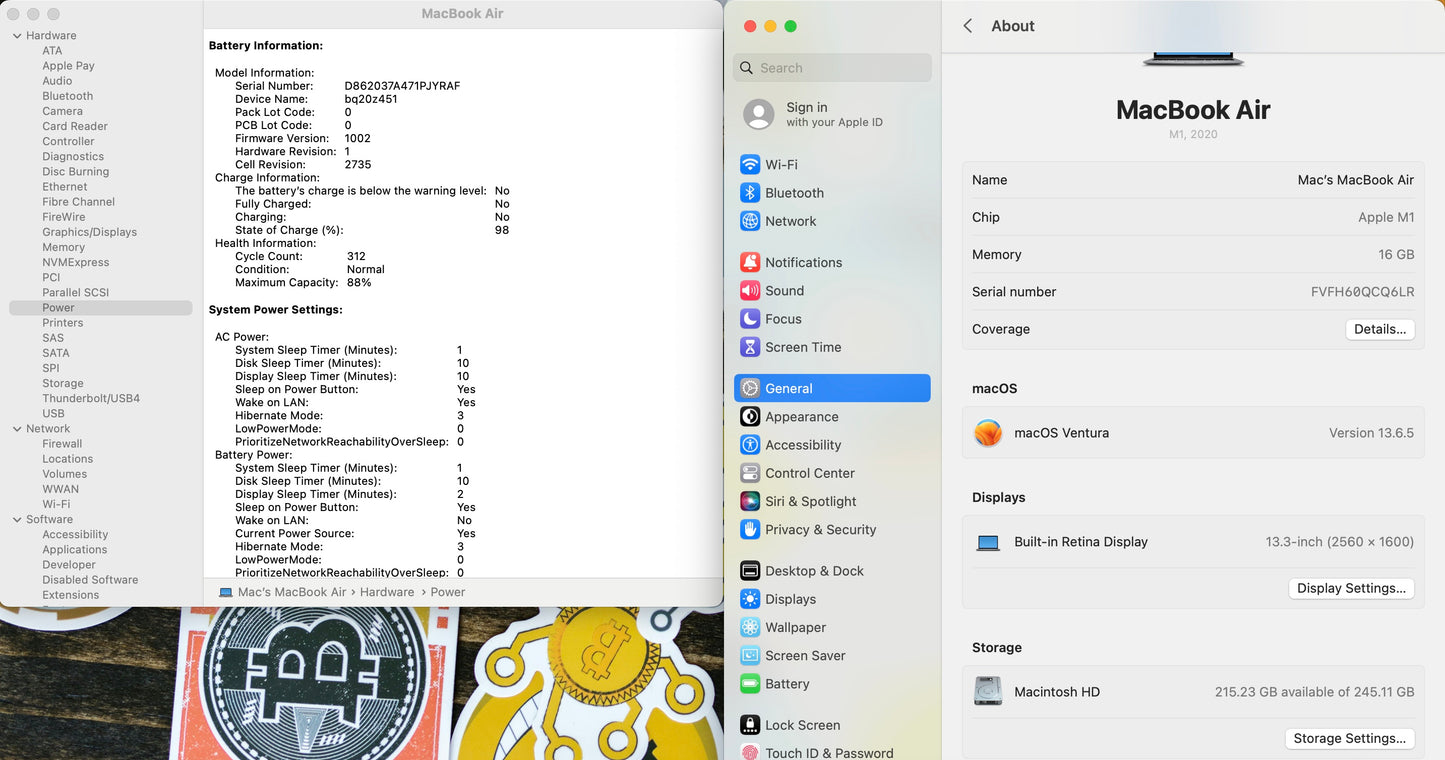Image resolution: width=1445 pixels, height=760 pixels.
Task: Click Cycle Count value 312
Action: [356, 256]
